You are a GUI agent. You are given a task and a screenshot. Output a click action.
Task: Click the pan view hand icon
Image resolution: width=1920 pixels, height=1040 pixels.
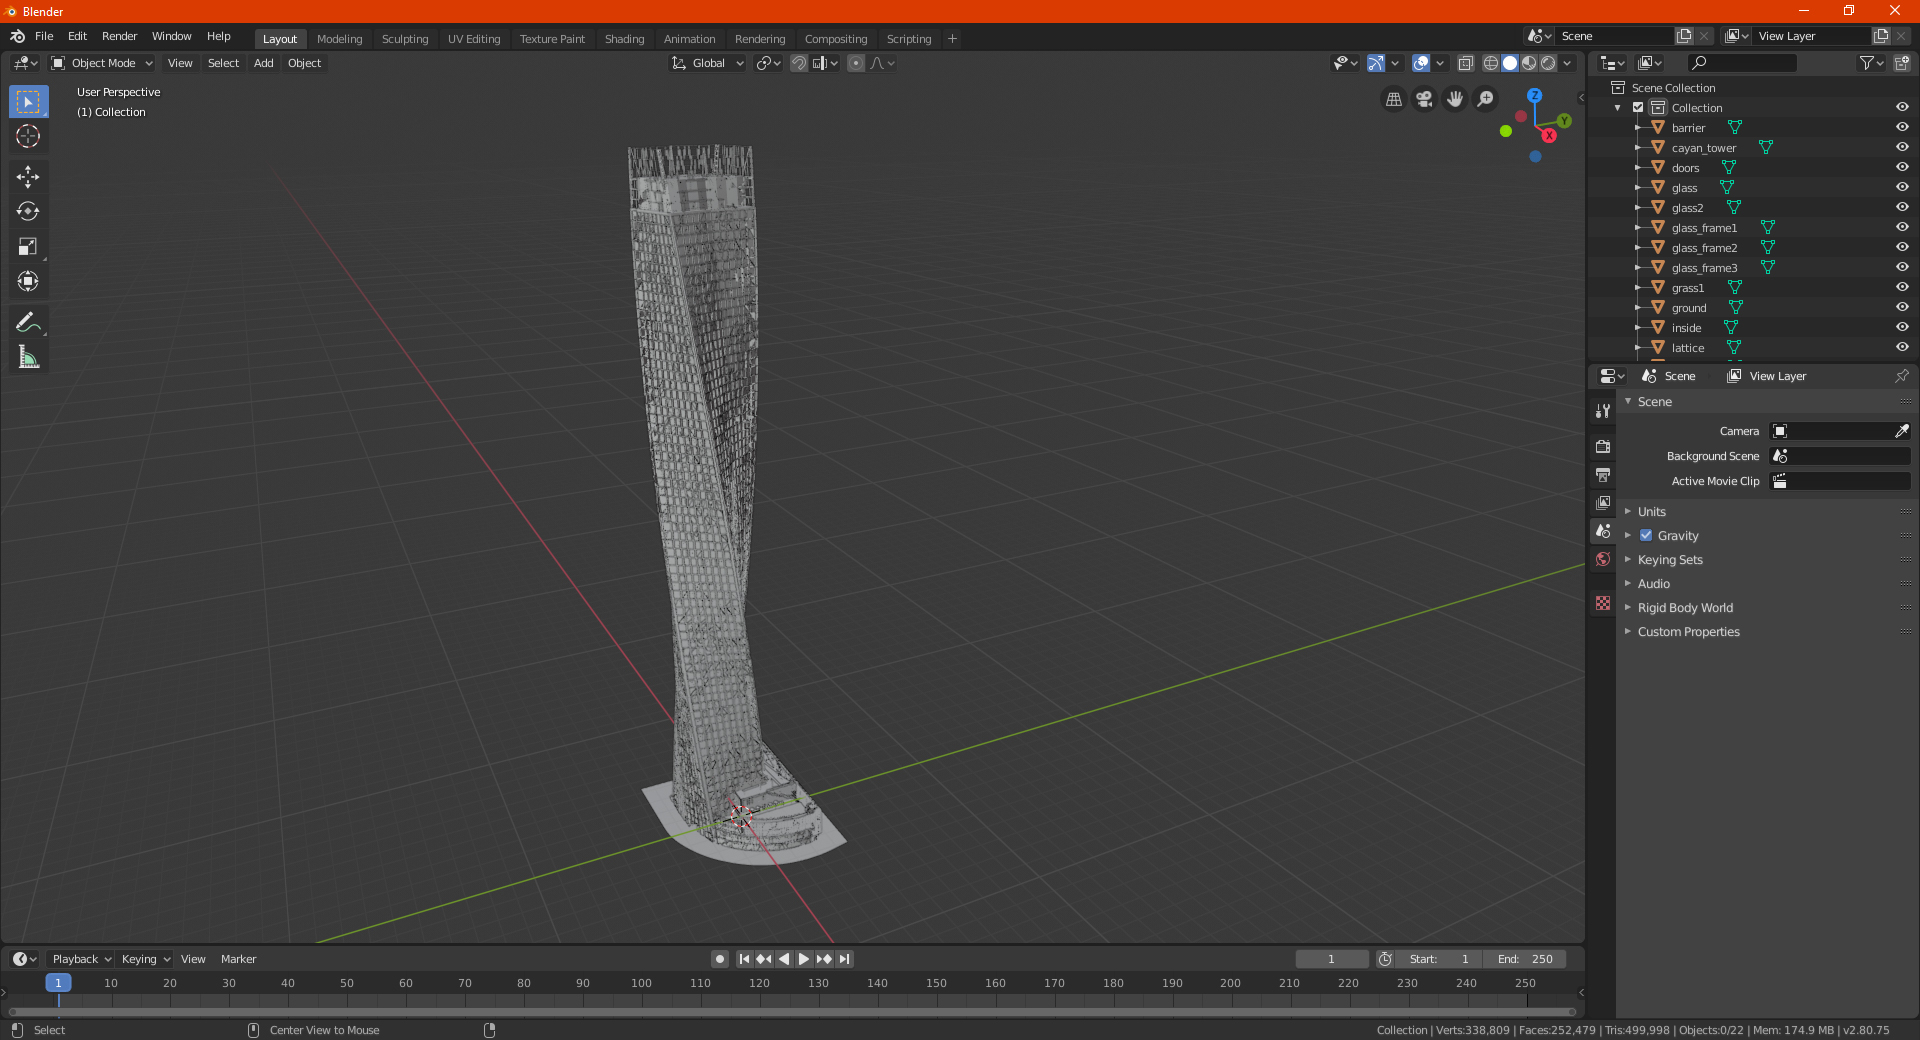(1455, 99)
